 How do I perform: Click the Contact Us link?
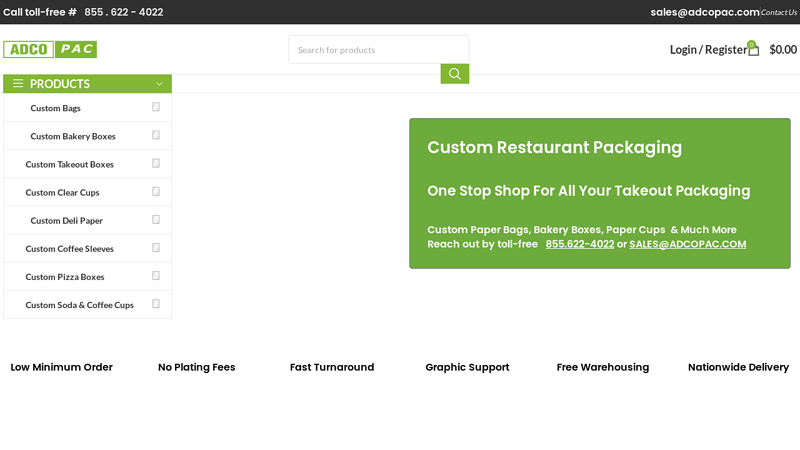point(779,12)
